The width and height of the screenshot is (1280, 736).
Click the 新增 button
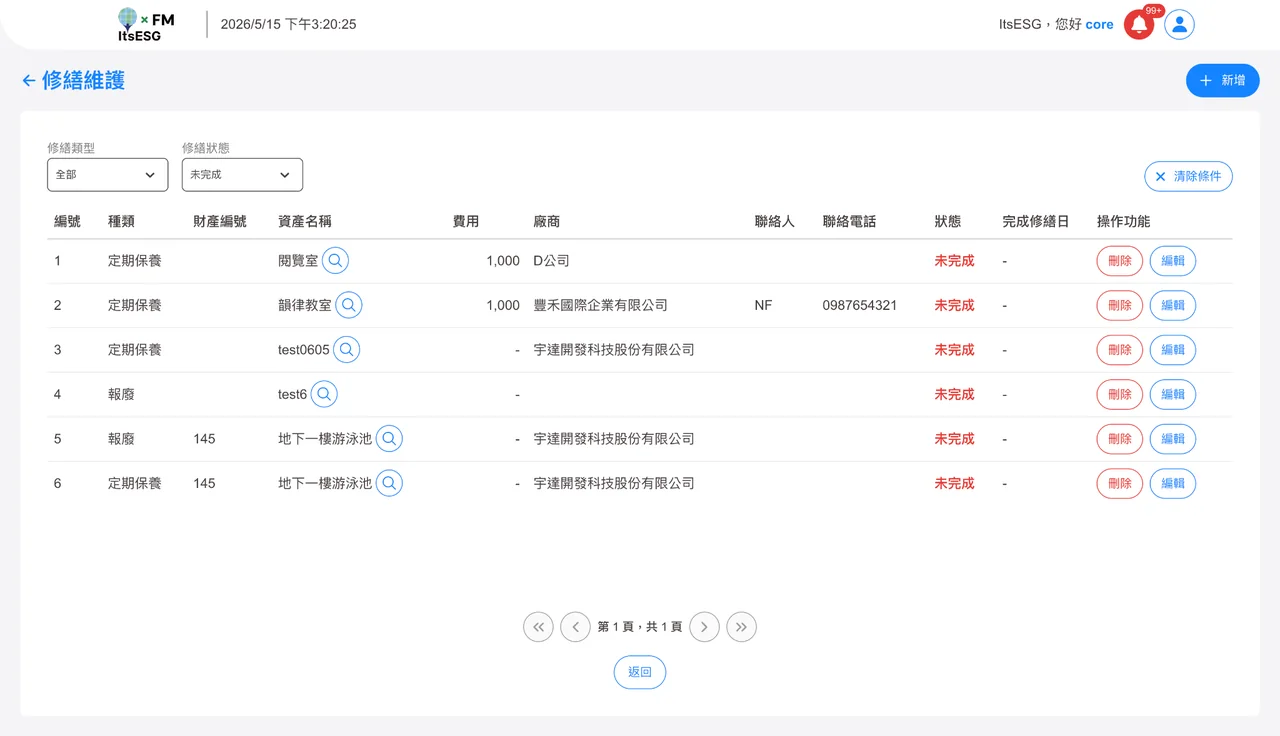pyautogui.click(x=1223, y=80)
